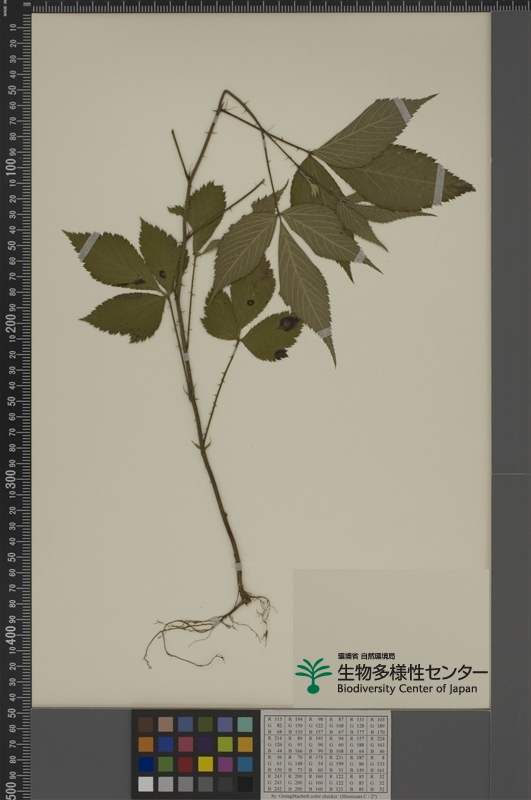This screenshot has height=800, width=531.
Task: Click the dark-spotted leaf near the center
Action: (270, 337)
